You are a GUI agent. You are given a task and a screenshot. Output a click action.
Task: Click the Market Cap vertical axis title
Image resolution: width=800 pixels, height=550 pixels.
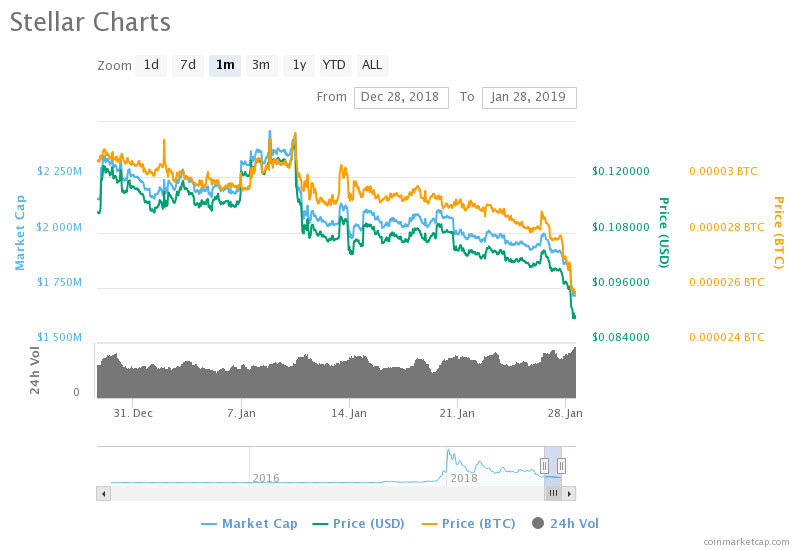(20, 233)
